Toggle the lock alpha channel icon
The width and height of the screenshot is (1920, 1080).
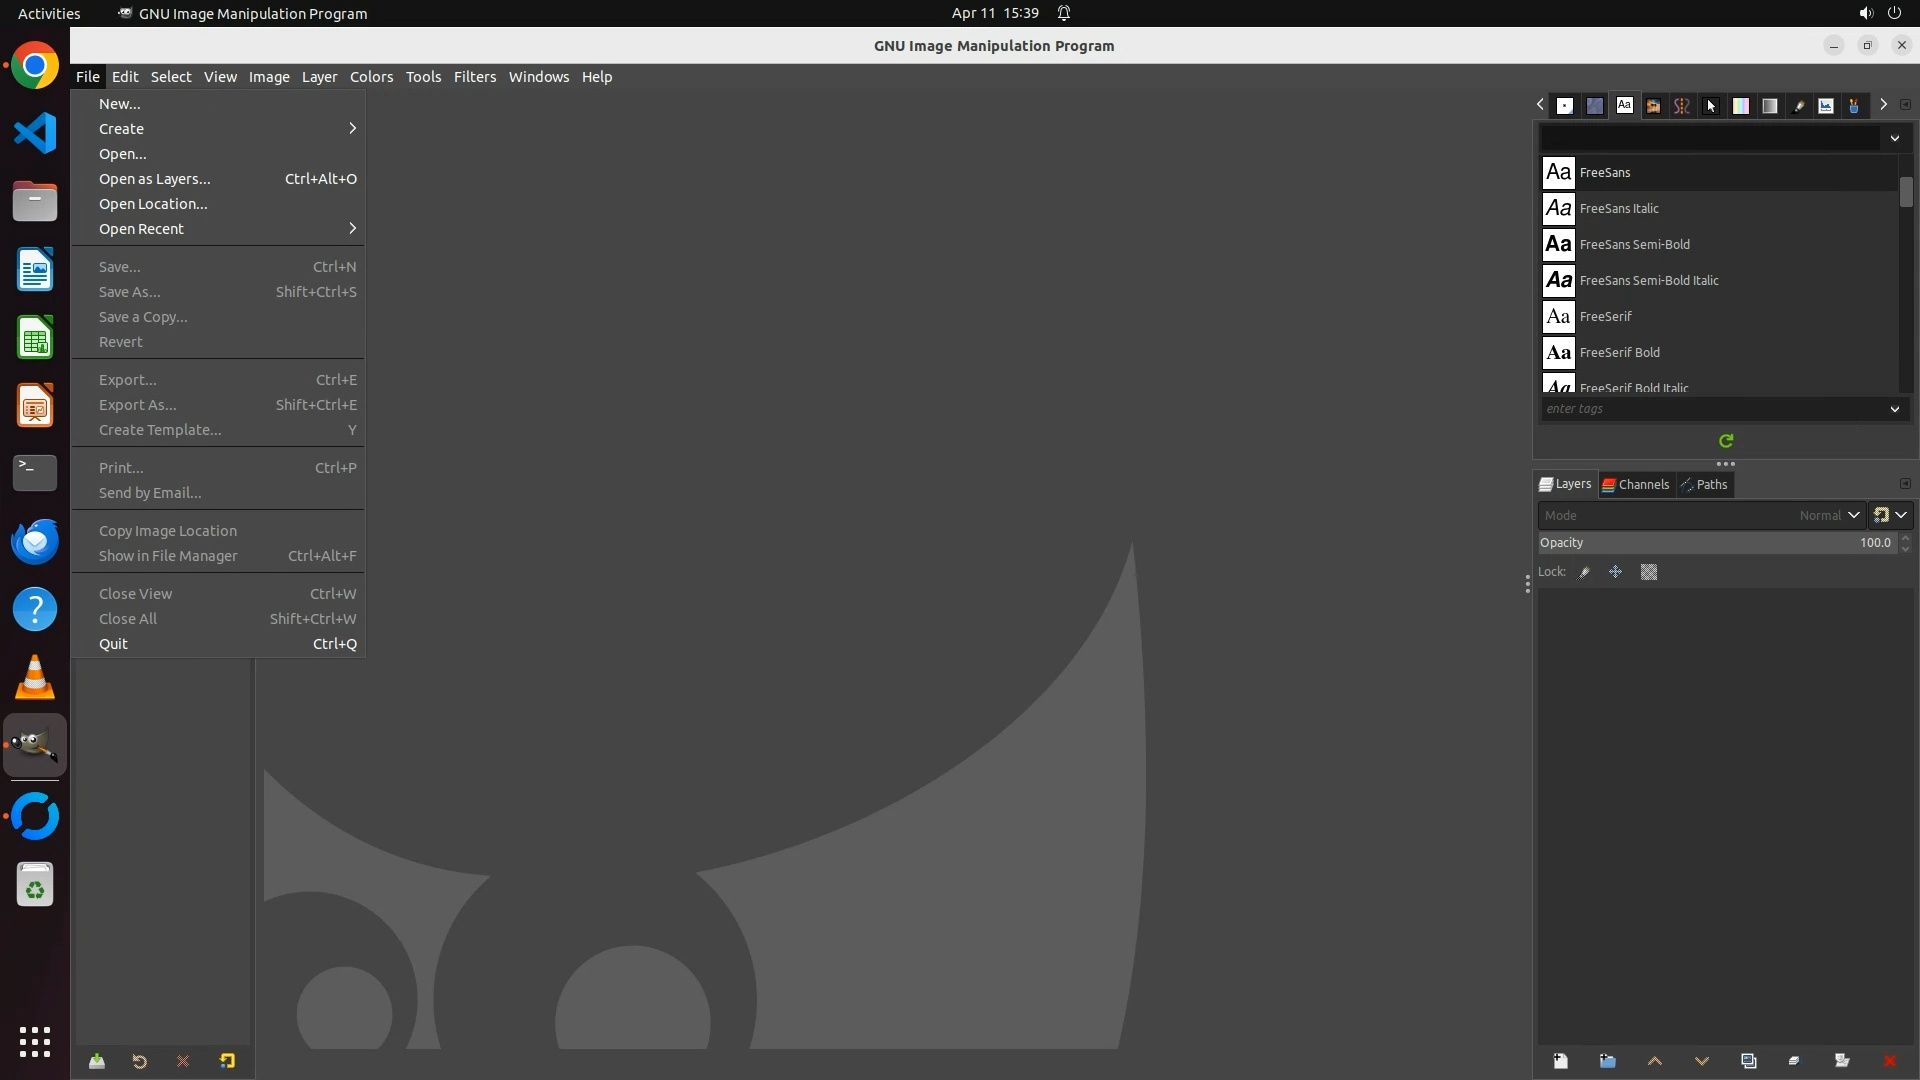pyautogui.click(x=1649, y=572)
